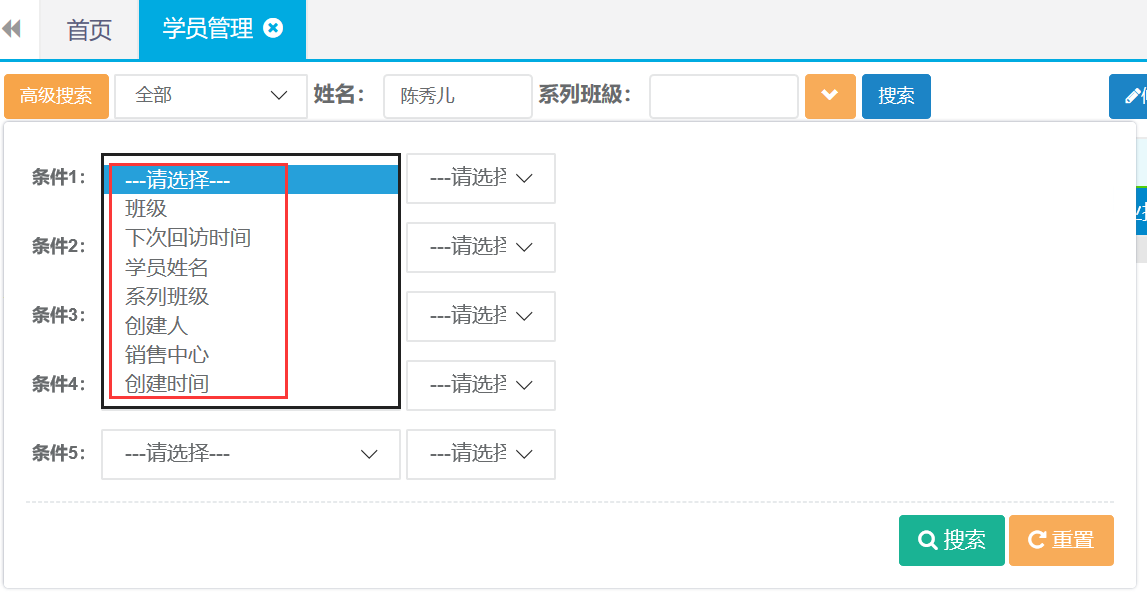The height and width of the screenshot is (597, 1147).
Task: Select 下次回访时间 option
Action: tap(188, 238)
